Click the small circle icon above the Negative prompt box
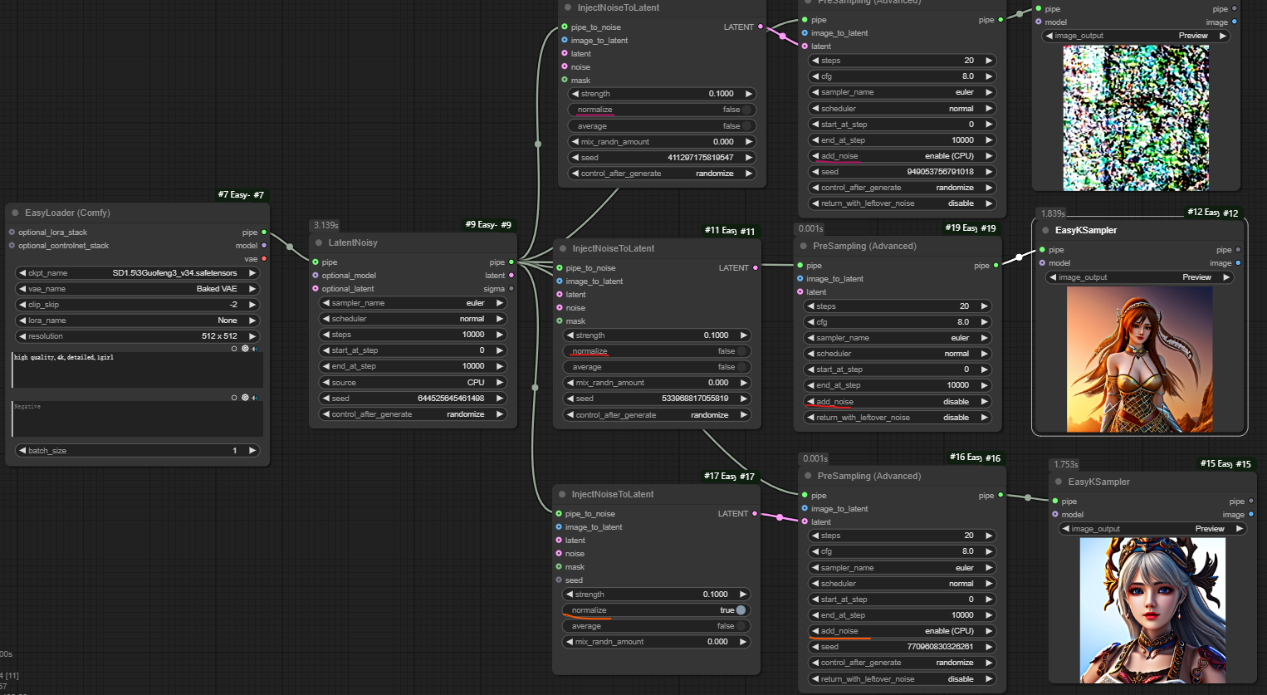This screenshot has height=695, width=1267. click(x=234, y=397)
